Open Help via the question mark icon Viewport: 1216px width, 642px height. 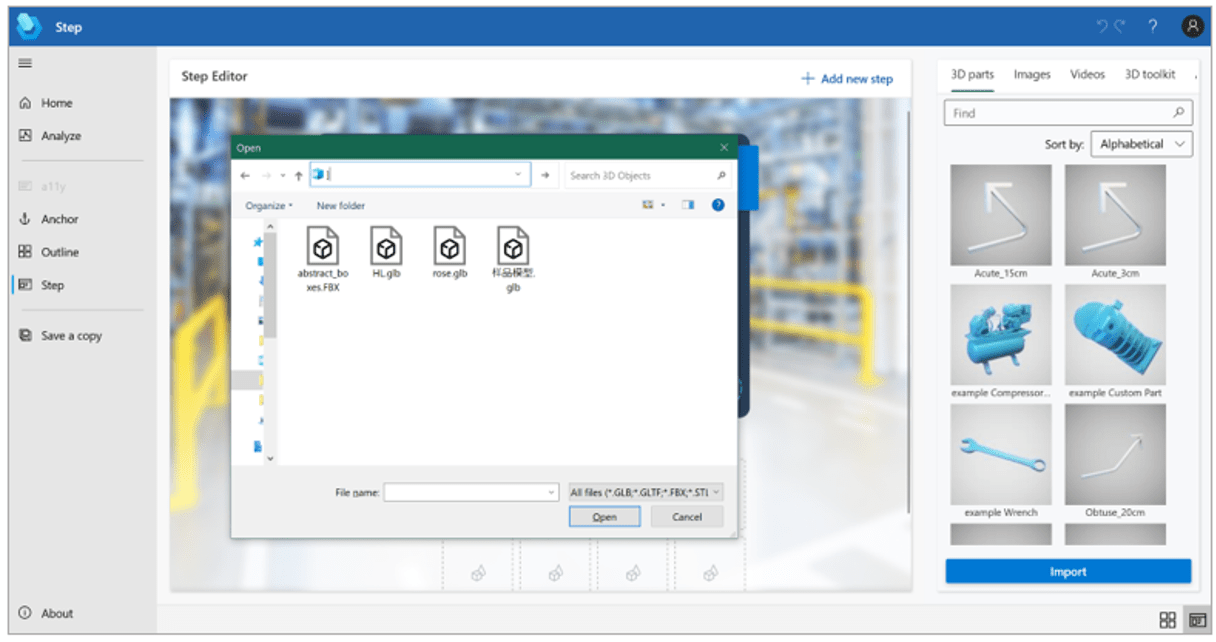click(1151, 26)
